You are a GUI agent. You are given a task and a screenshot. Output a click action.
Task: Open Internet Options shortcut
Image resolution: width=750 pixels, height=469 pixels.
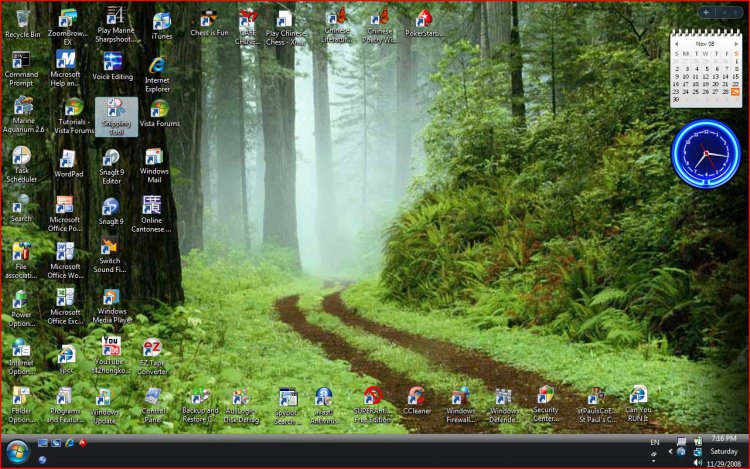tap(21, 357)
